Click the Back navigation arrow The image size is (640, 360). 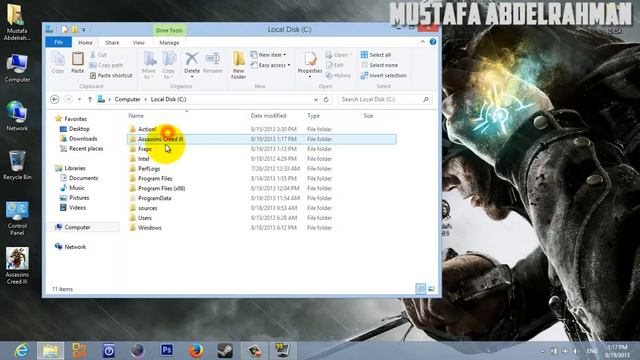(55, 99)
